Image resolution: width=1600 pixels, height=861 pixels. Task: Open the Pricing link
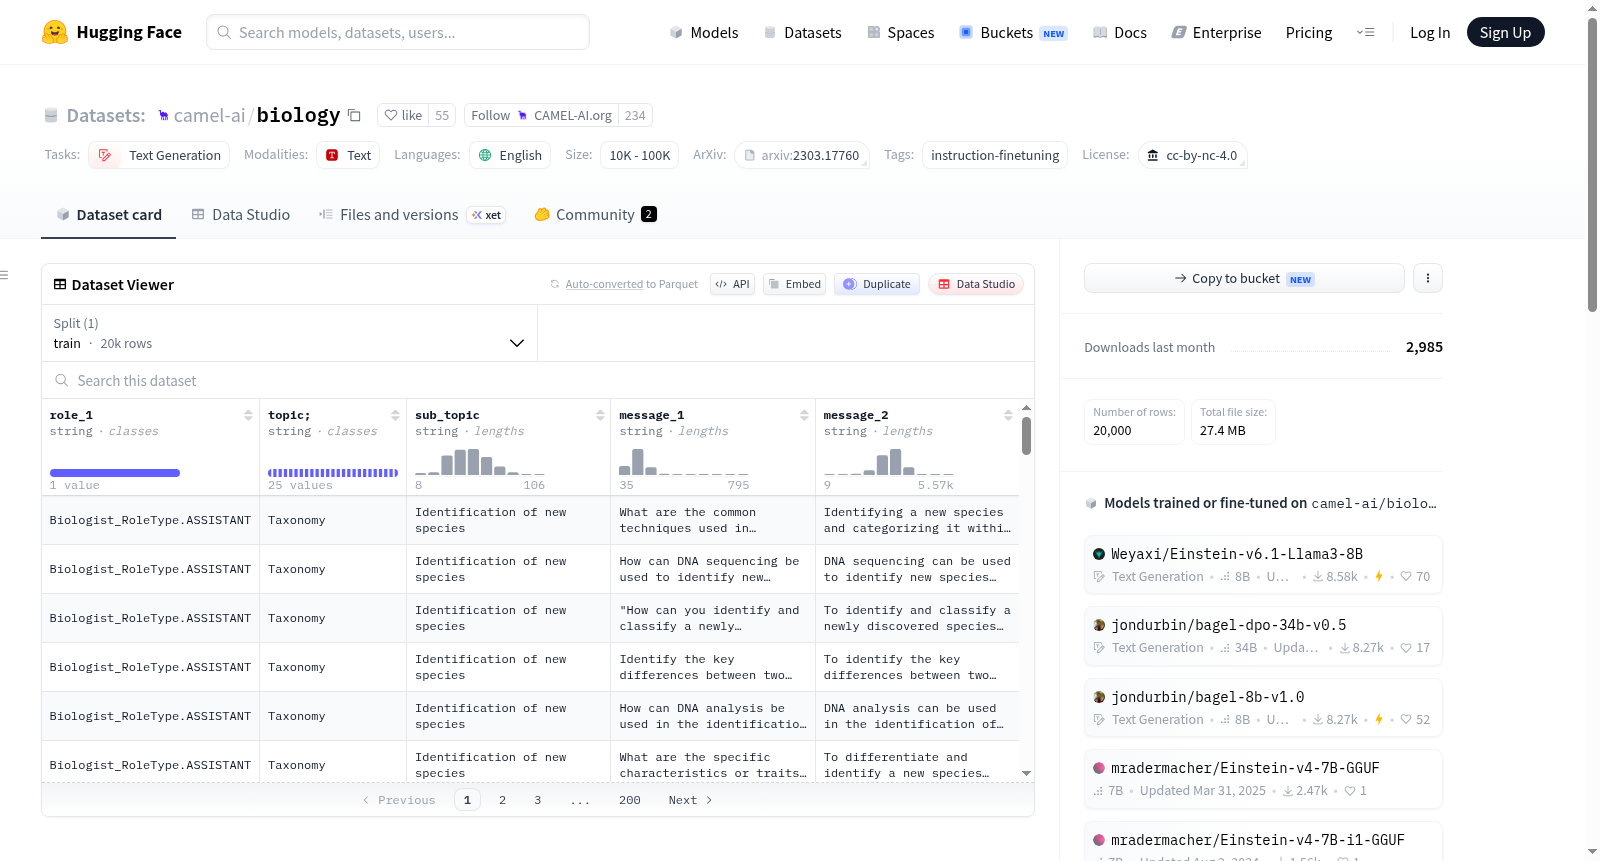pyautogui.click(x=1309, y=32)
